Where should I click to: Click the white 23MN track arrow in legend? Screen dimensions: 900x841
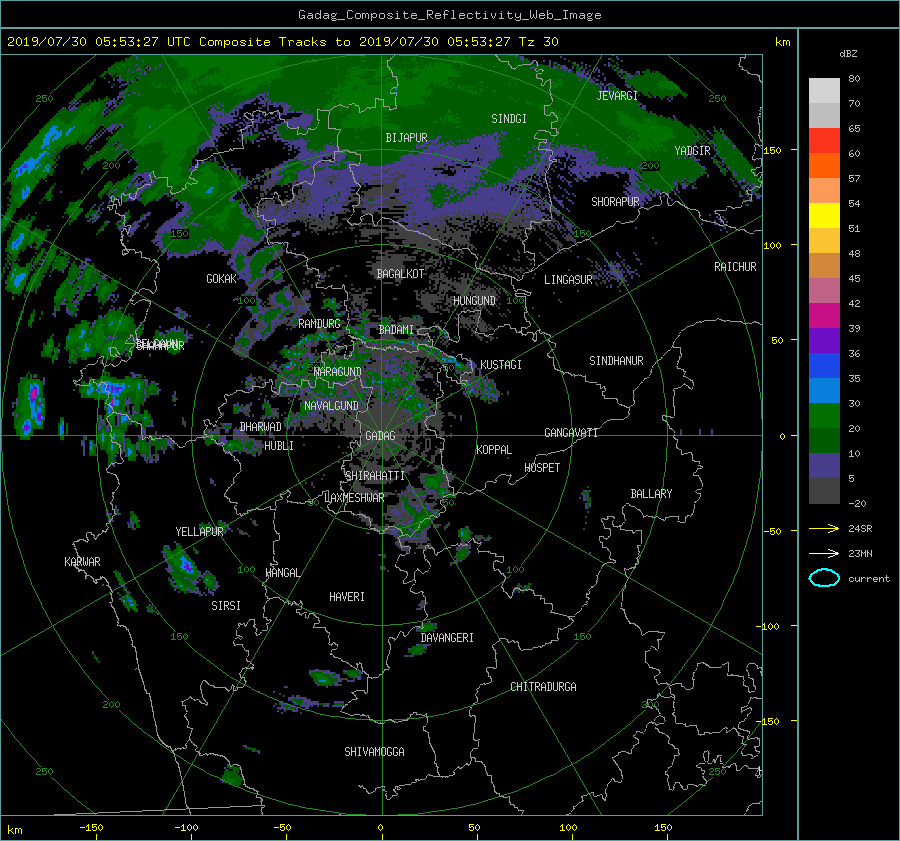click(824, 553)
